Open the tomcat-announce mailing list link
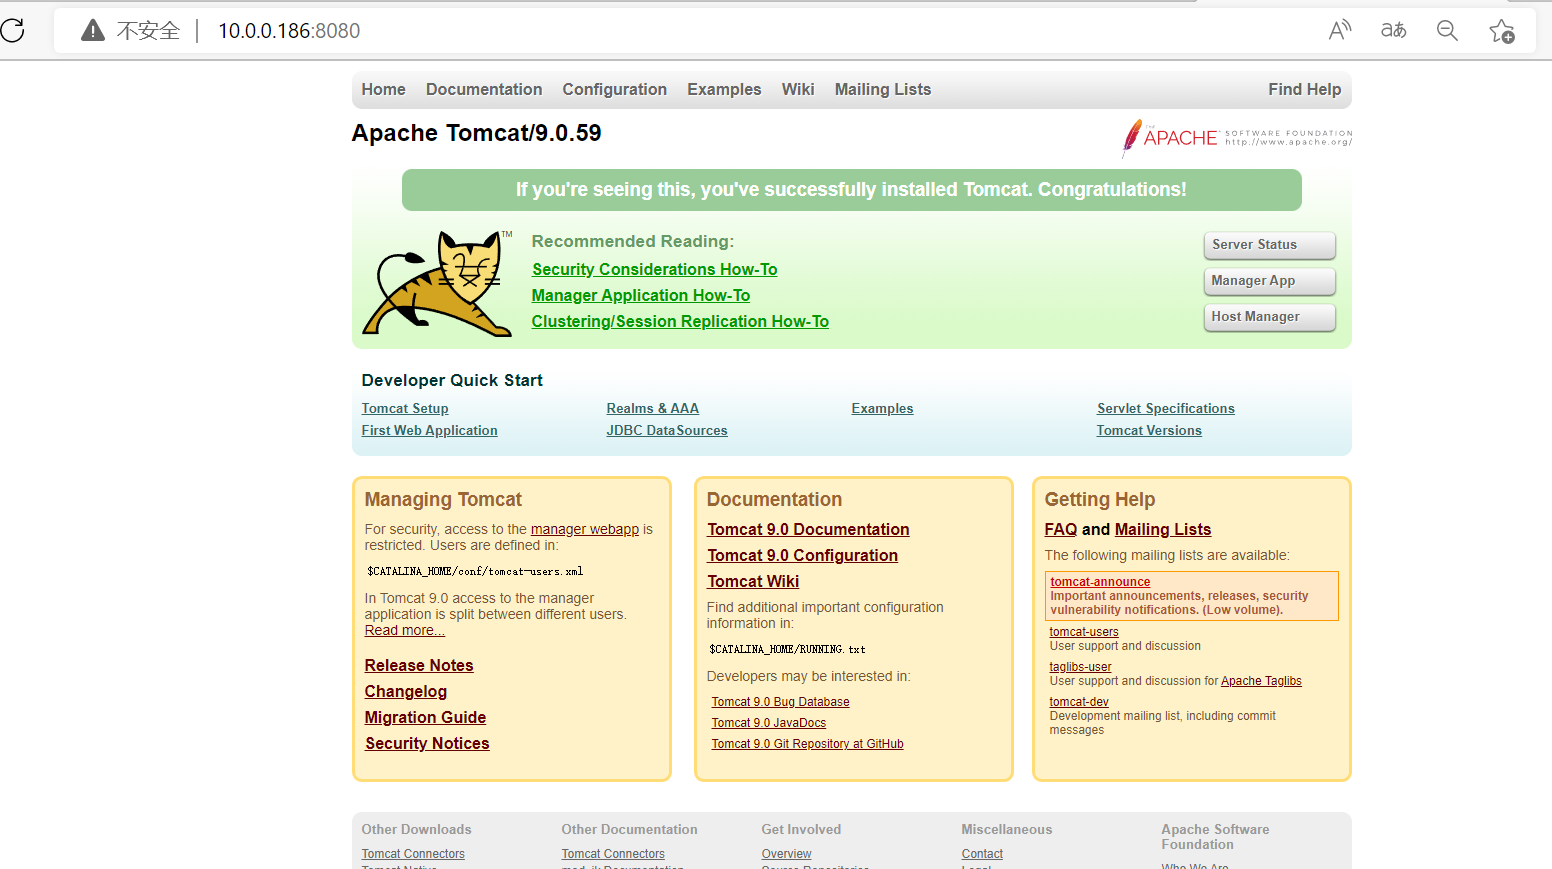The image size is (1552, 869). [x=1100, y=582]
